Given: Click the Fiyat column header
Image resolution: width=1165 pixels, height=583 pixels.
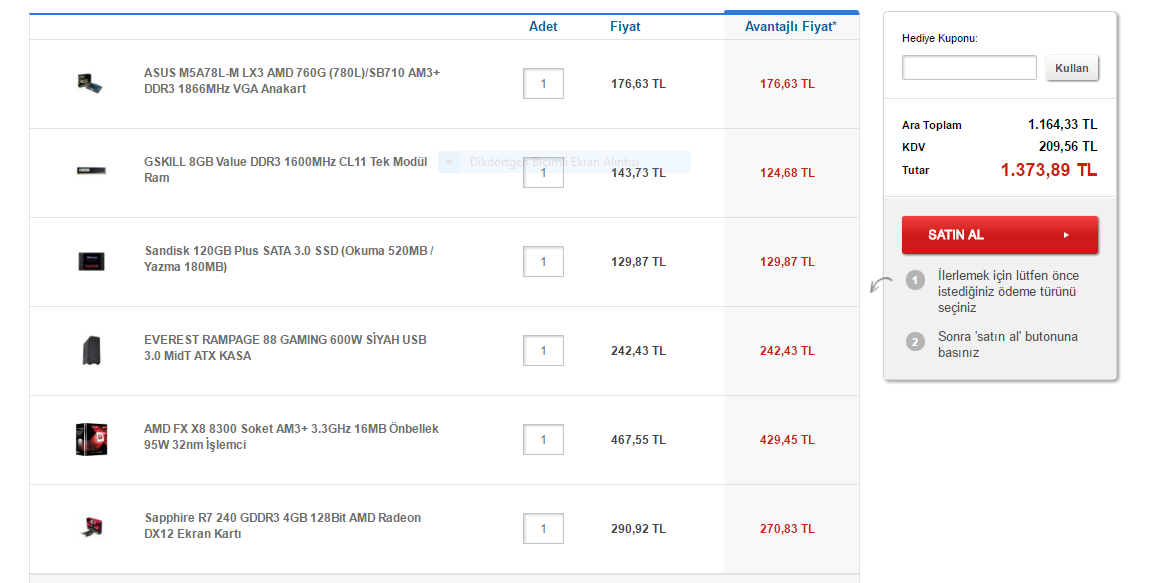Looking at the screenshot, I should coord(625,27).
